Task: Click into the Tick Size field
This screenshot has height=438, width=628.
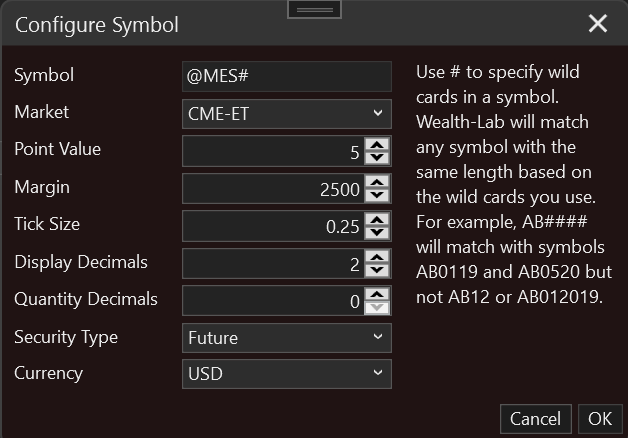Action: (x=272, y=226)
